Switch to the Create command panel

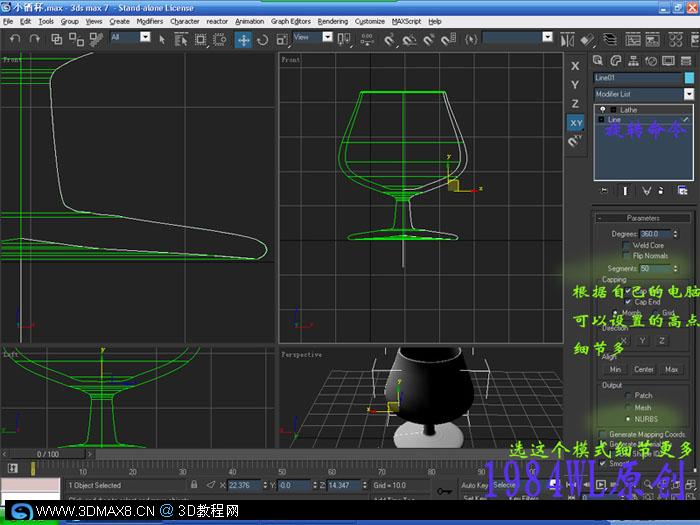click(x=598, y=61)
